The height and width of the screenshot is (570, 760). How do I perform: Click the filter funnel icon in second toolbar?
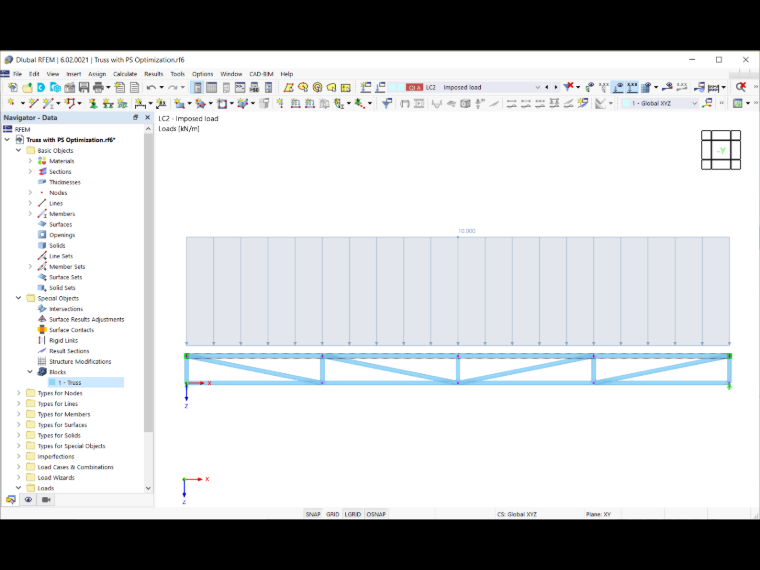point(387,103)
